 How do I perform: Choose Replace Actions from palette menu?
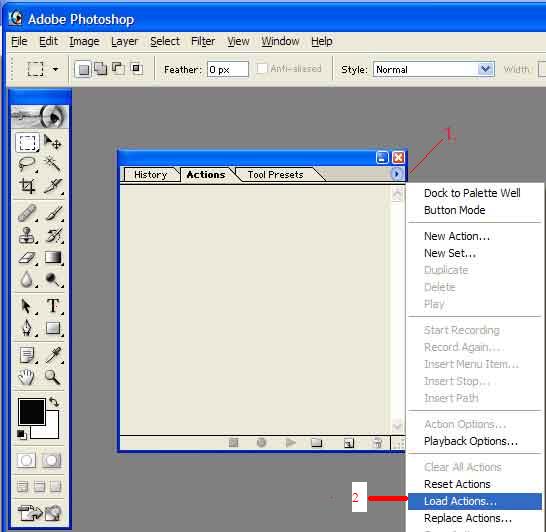475,518
